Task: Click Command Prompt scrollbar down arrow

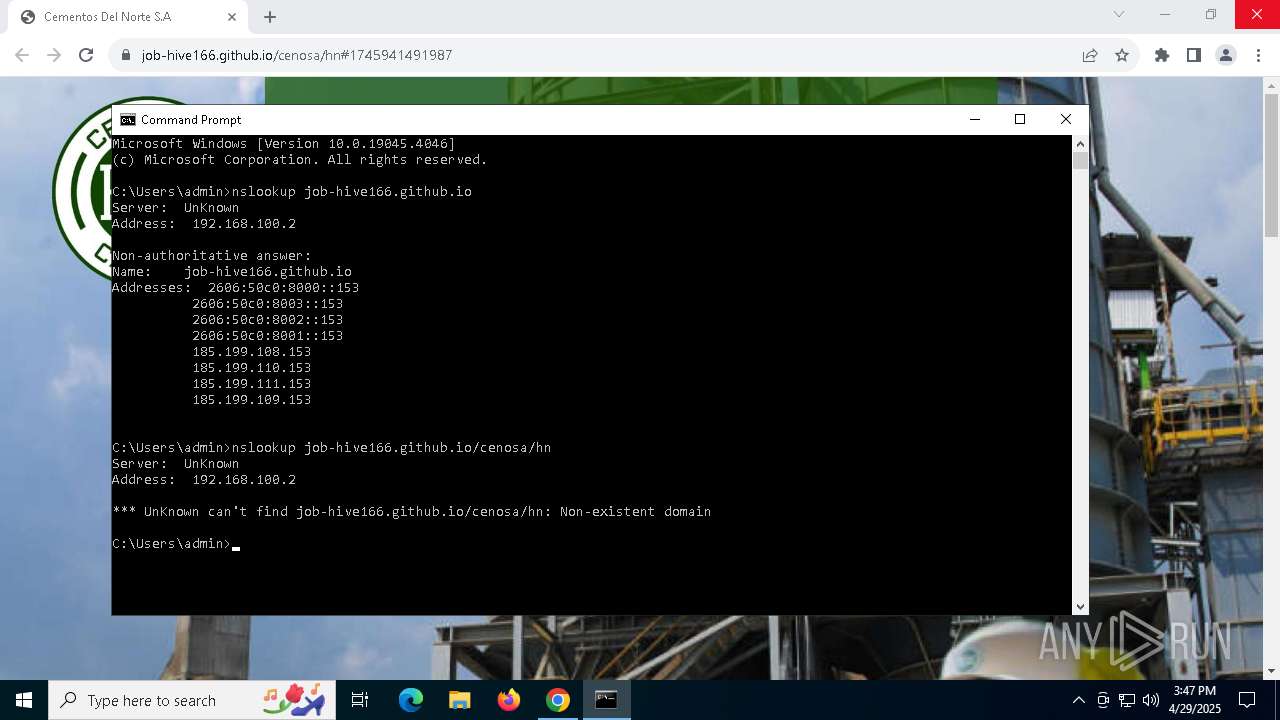Action: point(1080,606)
